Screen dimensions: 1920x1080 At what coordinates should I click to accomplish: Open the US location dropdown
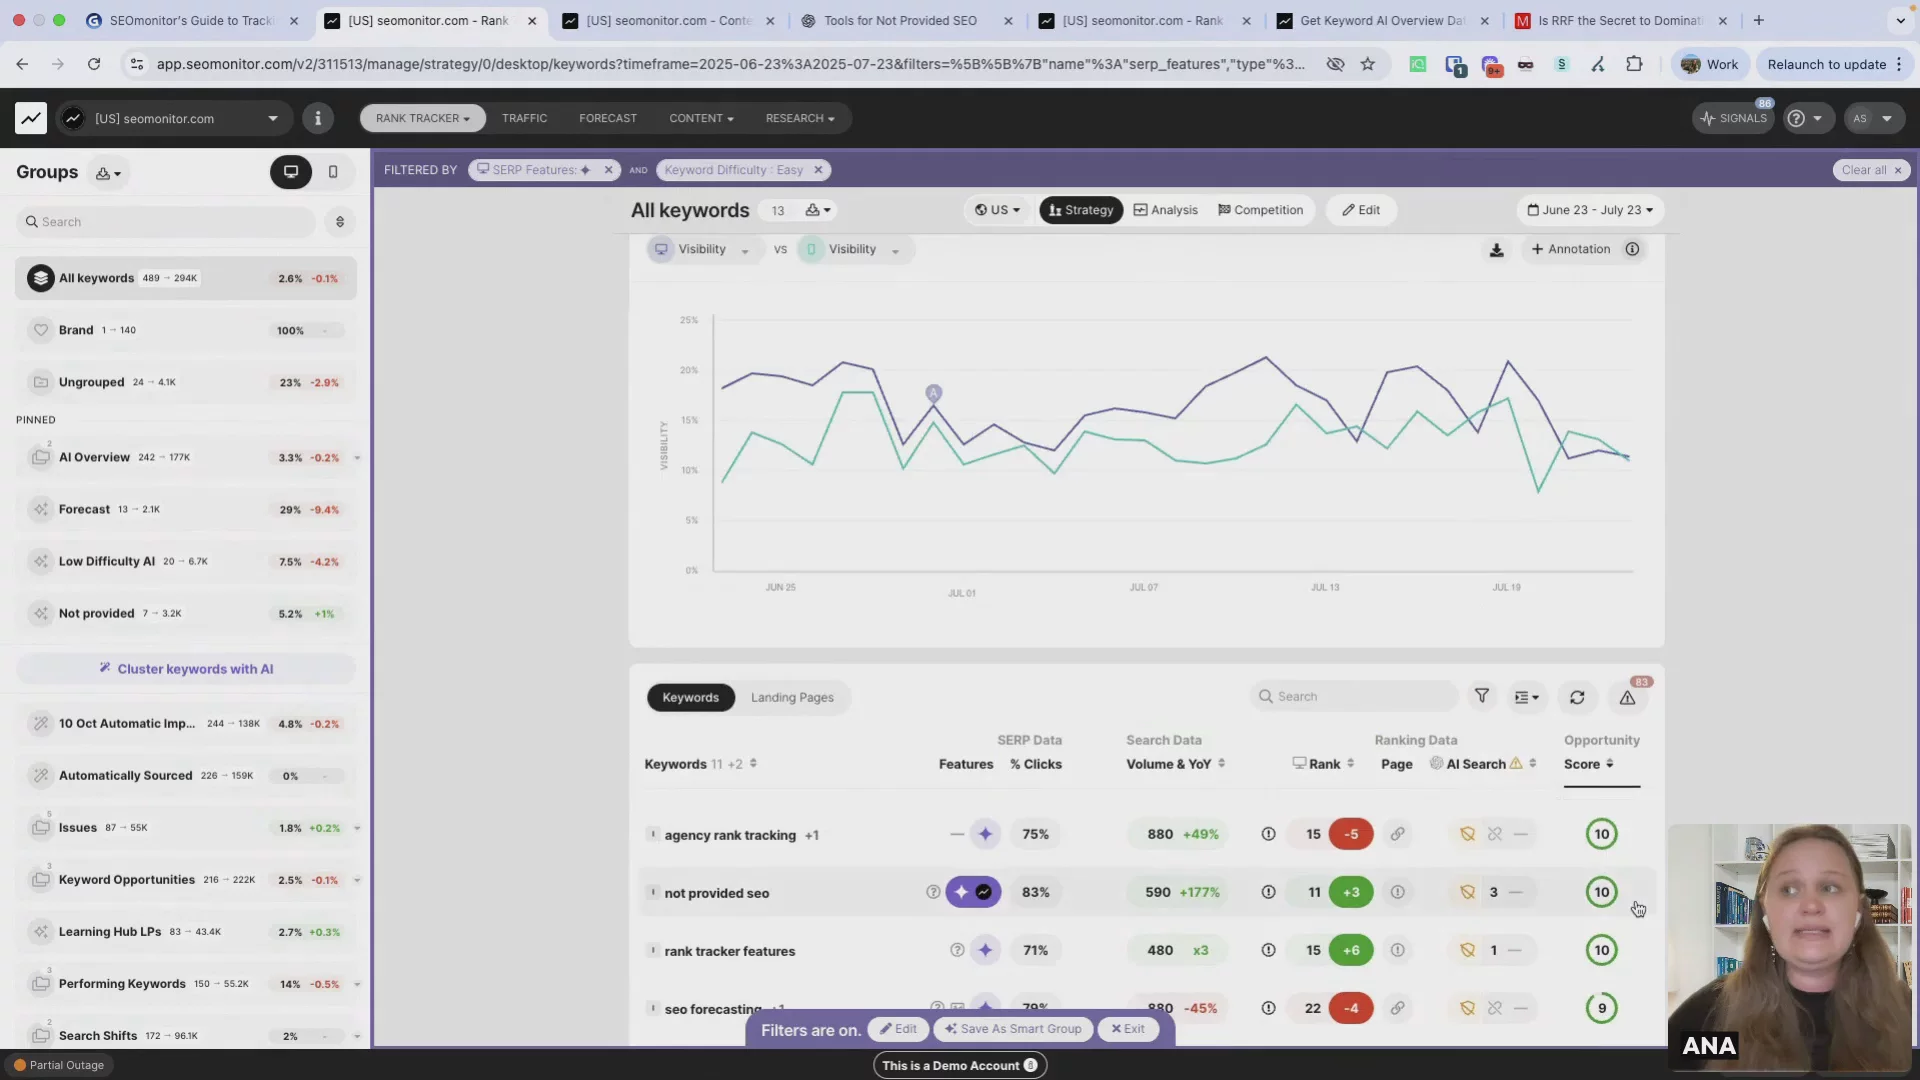click(997, 210)
